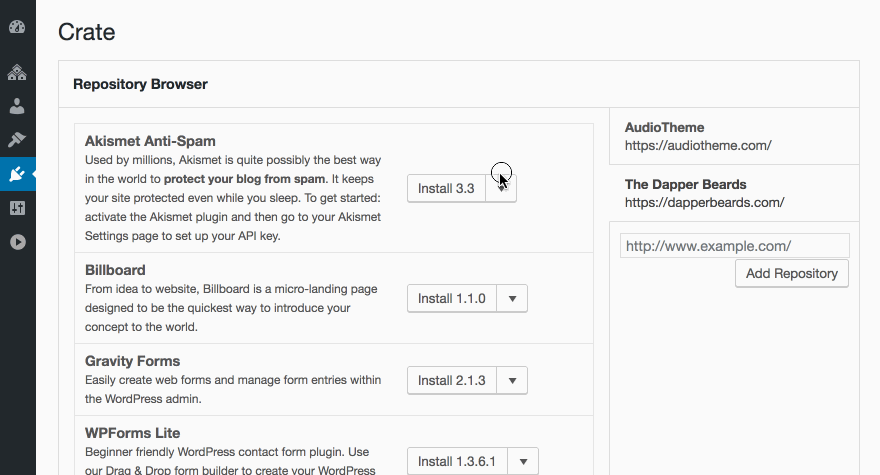Click the Billboard plugin title
The width and height of the screenshot is (880, 475).
115,270
